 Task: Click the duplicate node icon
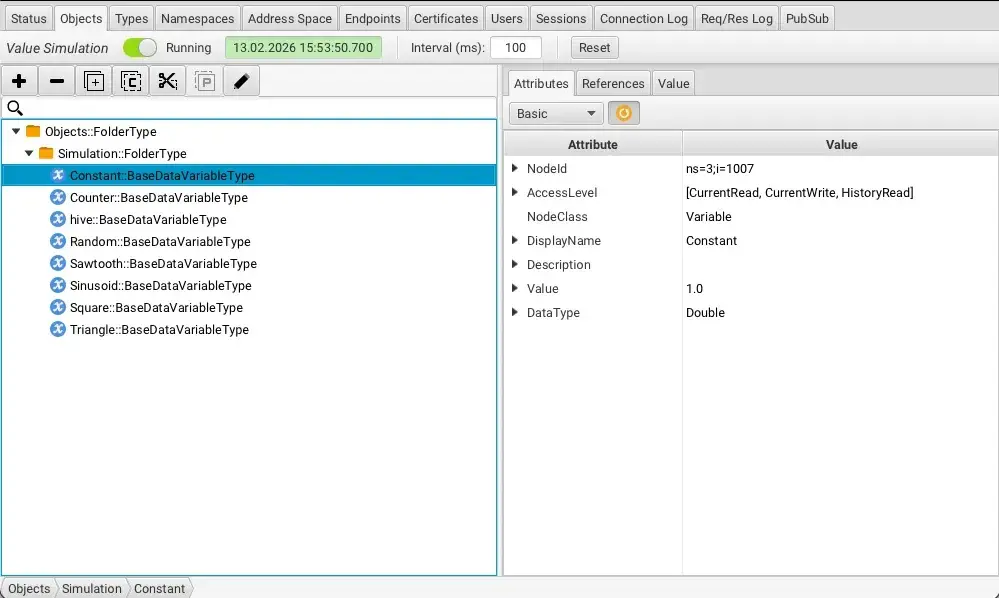pos(94,81)
